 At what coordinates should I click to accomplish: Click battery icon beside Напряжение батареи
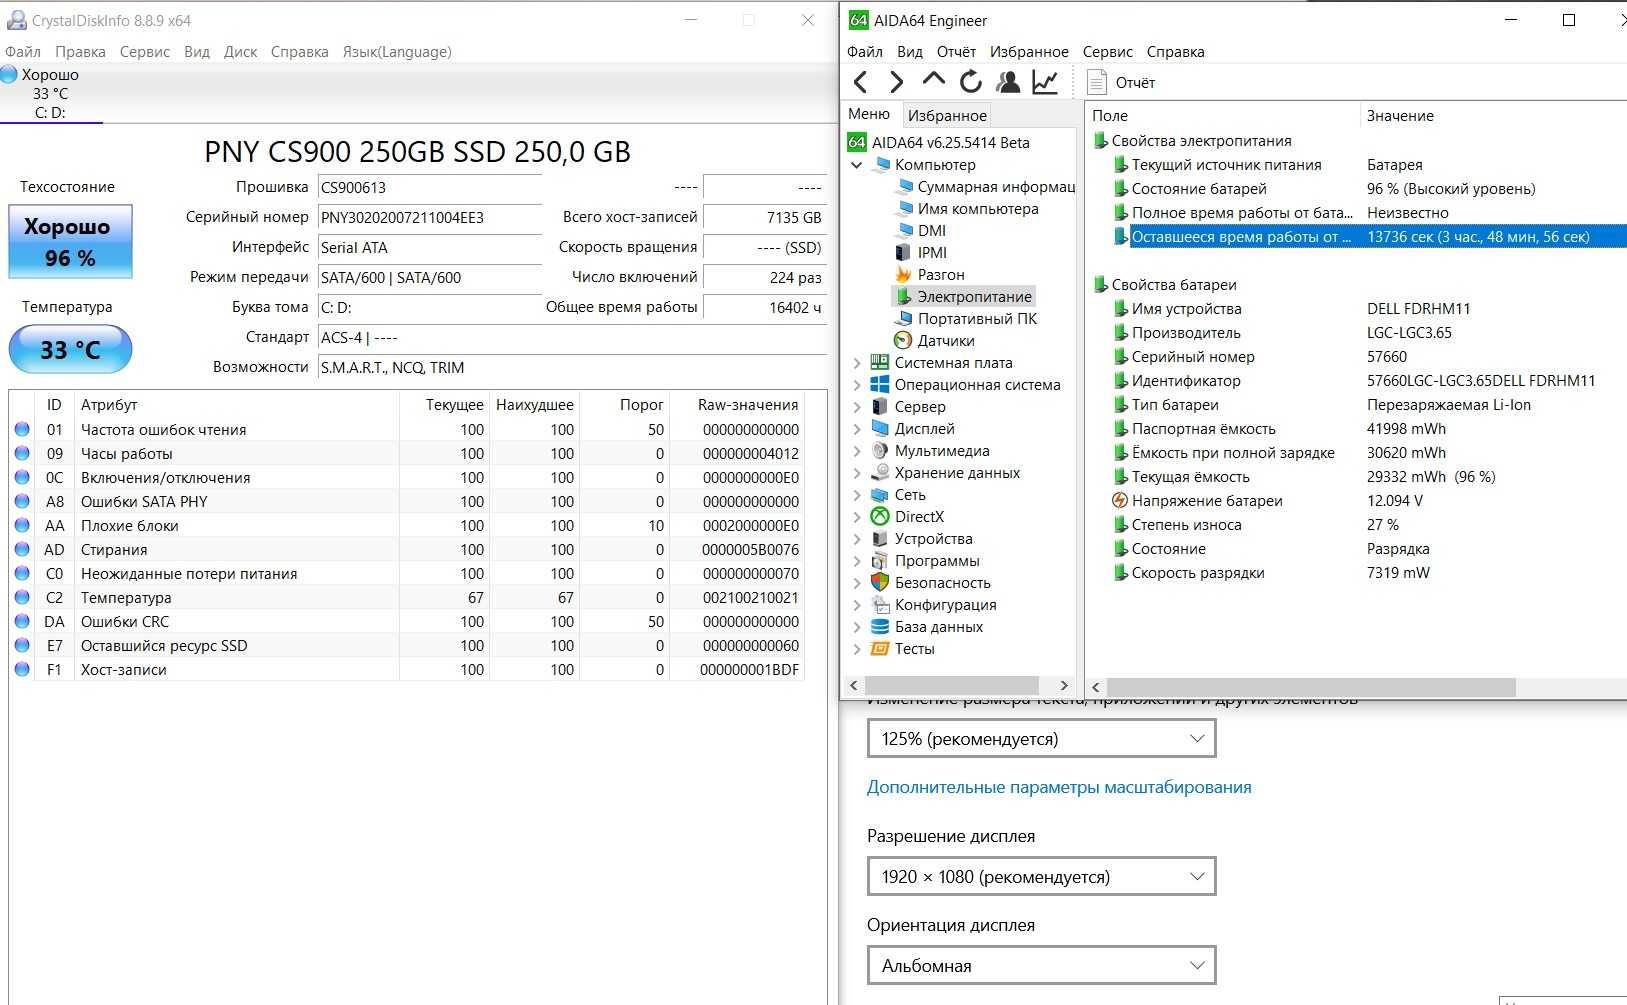pos(1120,501)
